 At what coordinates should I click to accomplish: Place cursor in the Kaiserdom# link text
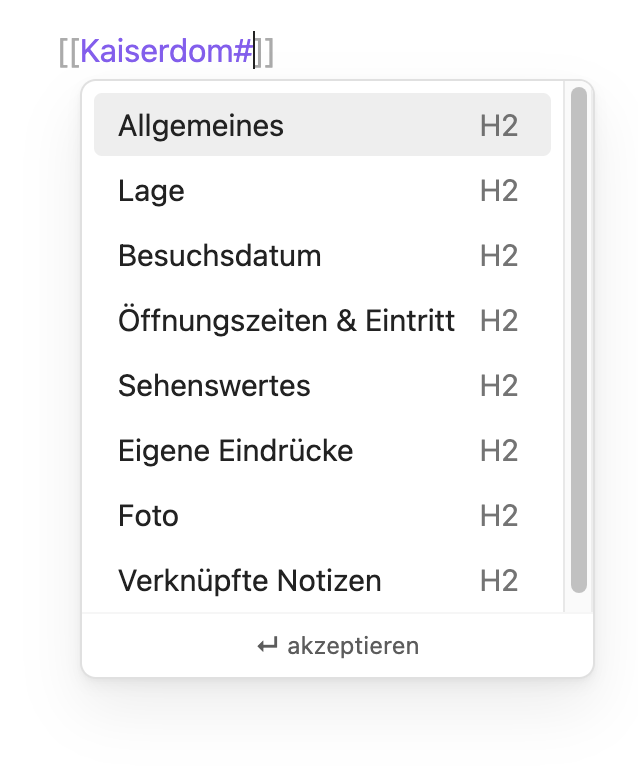pos(166,50)
